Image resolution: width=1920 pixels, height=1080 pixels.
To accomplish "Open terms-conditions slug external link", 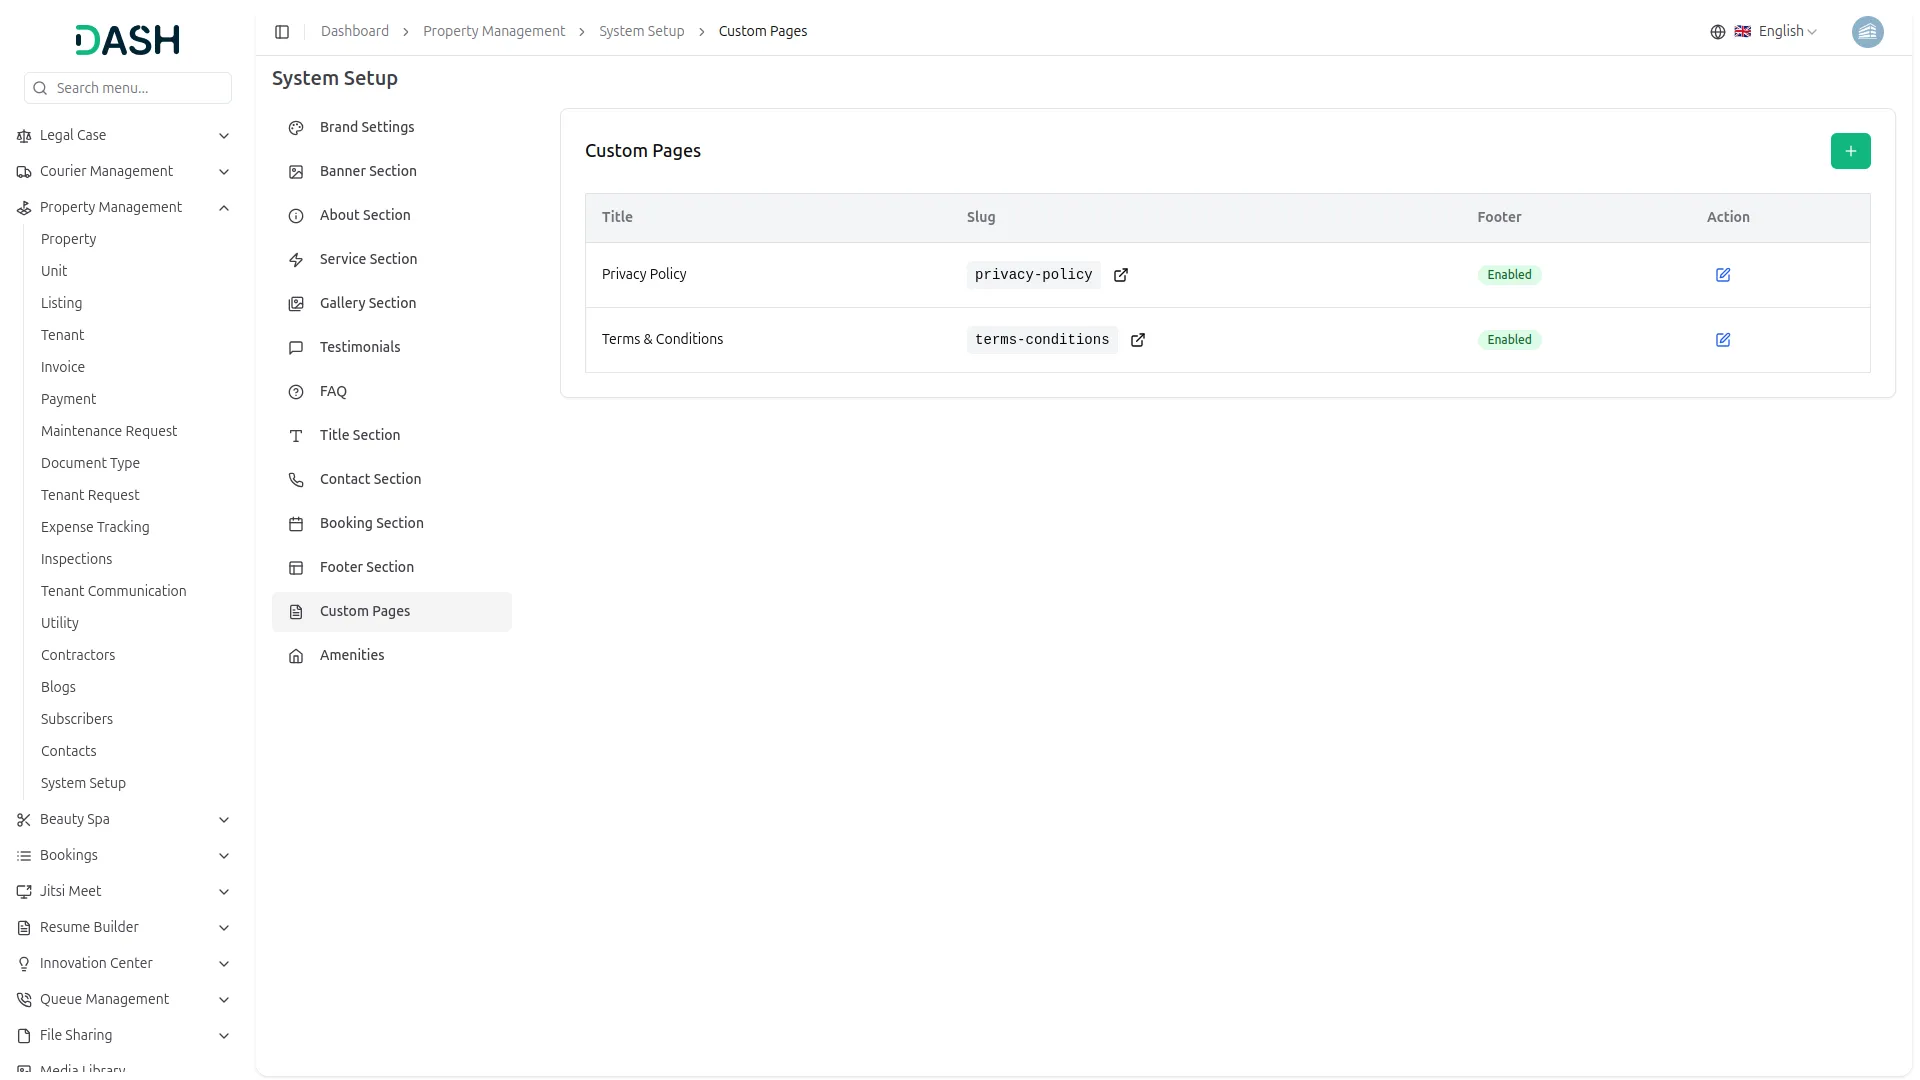I will (1137, 340).
